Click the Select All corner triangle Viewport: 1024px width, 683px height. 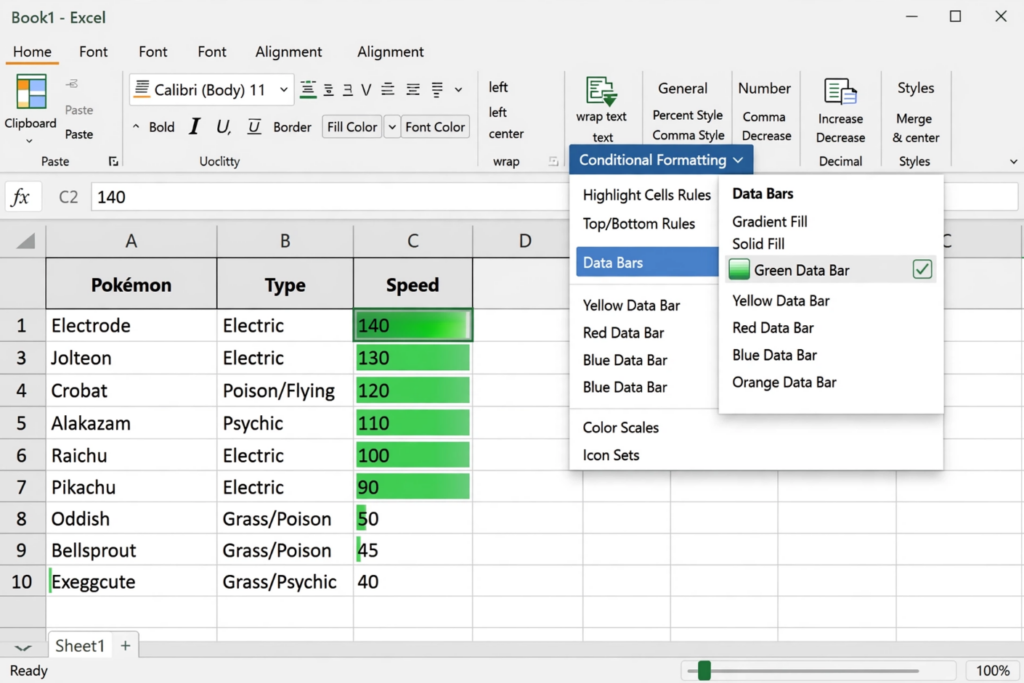(x=25, y=241)
